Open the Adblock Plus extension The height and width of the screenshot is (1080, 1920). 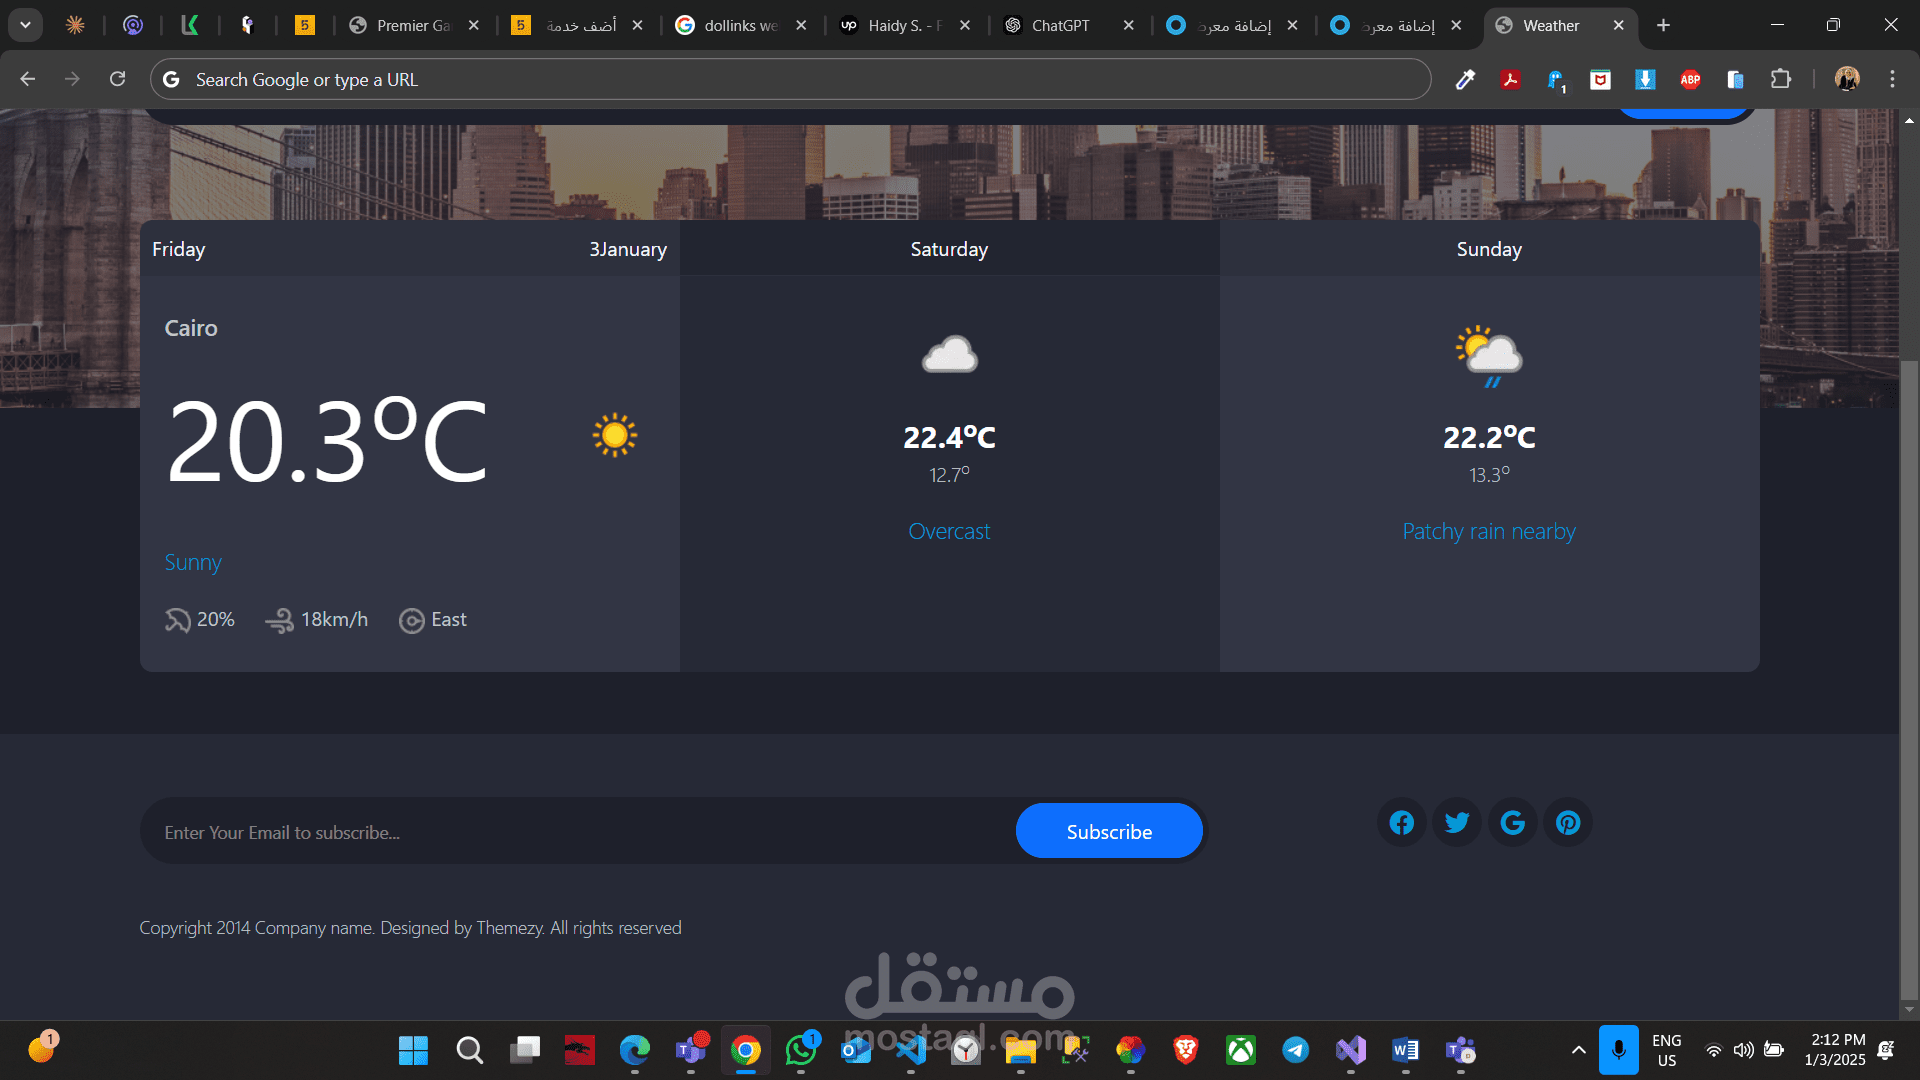[1690, 79]
